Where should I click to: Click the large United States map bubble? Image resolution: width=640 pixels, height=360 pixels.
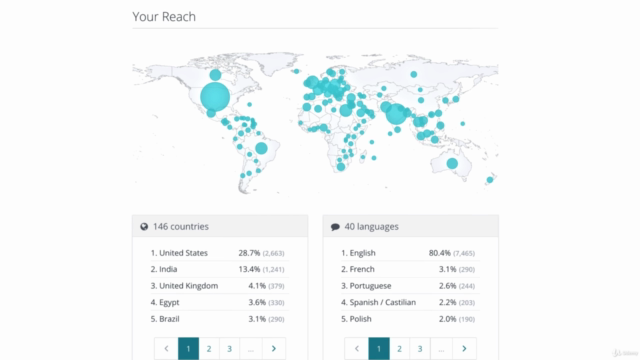(215, 97)
